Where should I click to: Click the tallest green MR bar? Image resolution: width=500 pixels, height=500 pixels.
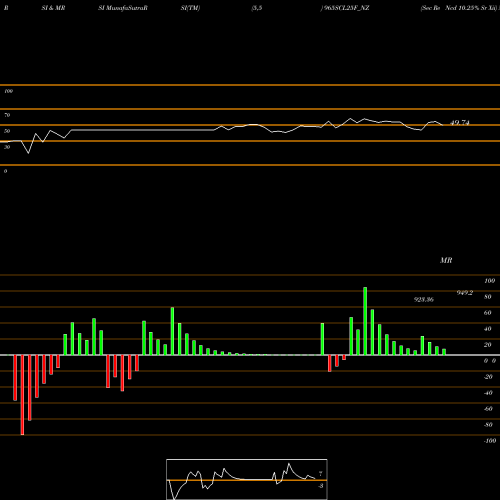tap(365, 321)
